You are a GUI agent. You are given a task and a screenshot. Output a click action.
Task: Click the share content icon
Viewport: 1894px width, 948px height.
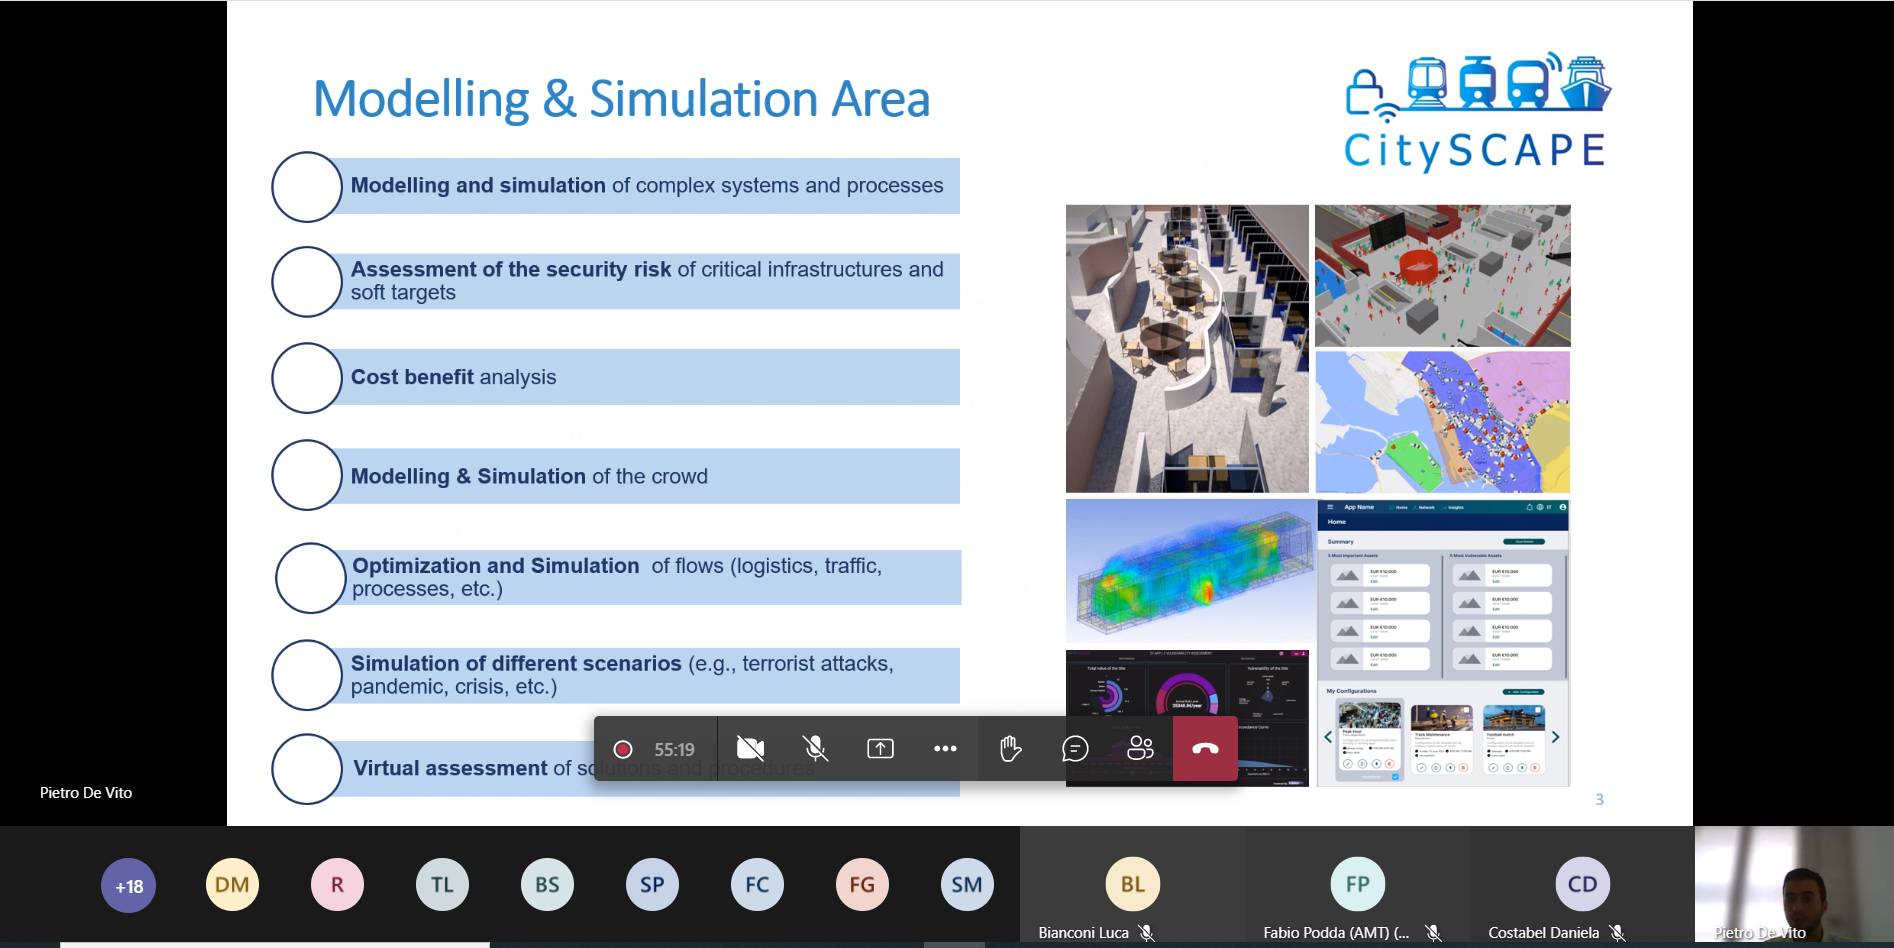[x=880, y=749]
